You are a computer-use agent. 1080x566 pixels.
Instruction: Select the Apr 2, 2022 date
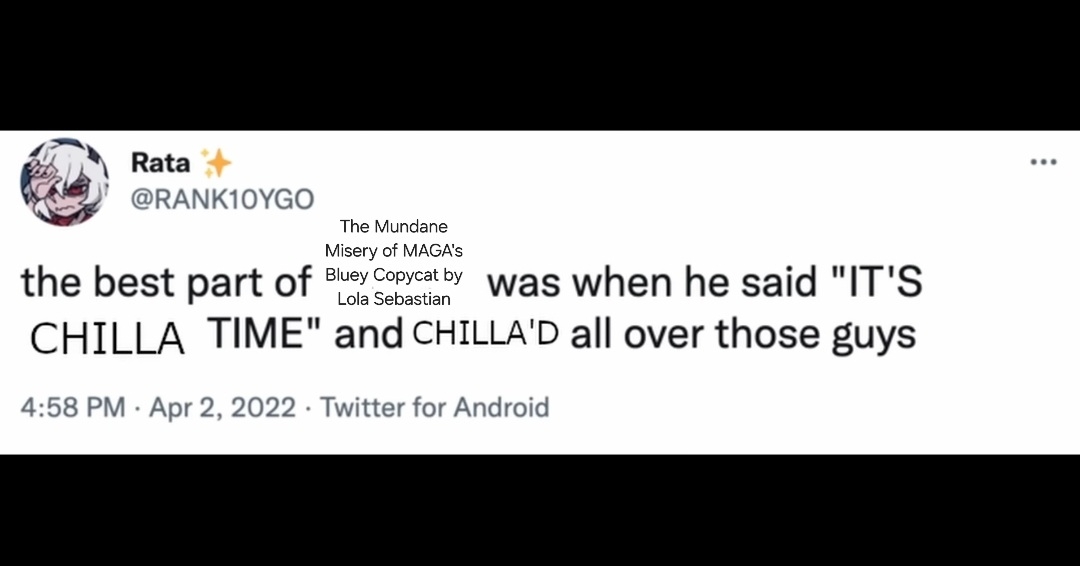(224, 408)
